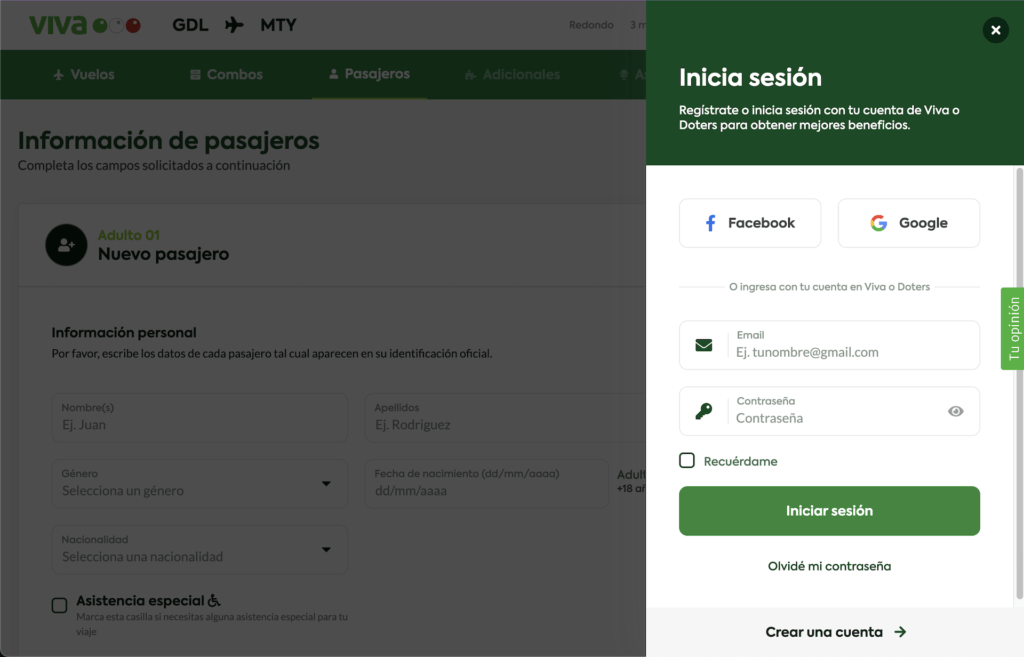Focus the Contraseña password field
Image resolution: width=1024 pixels, height=657 pixels.
coord(829,411)
